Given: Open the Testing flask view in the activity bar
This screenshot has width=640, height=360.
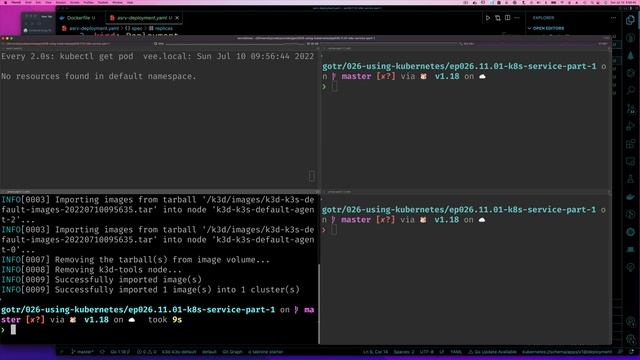Looking at the screenshot, I should pyautogui.click(x=631, y=179).
